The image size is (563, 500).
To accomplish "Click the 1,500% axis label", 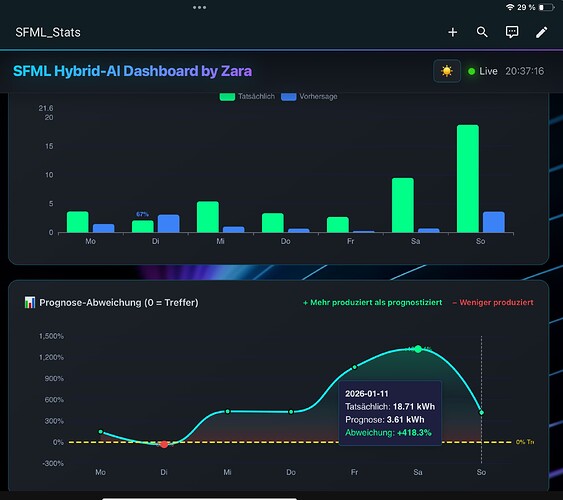I will [x=51, y=336].
